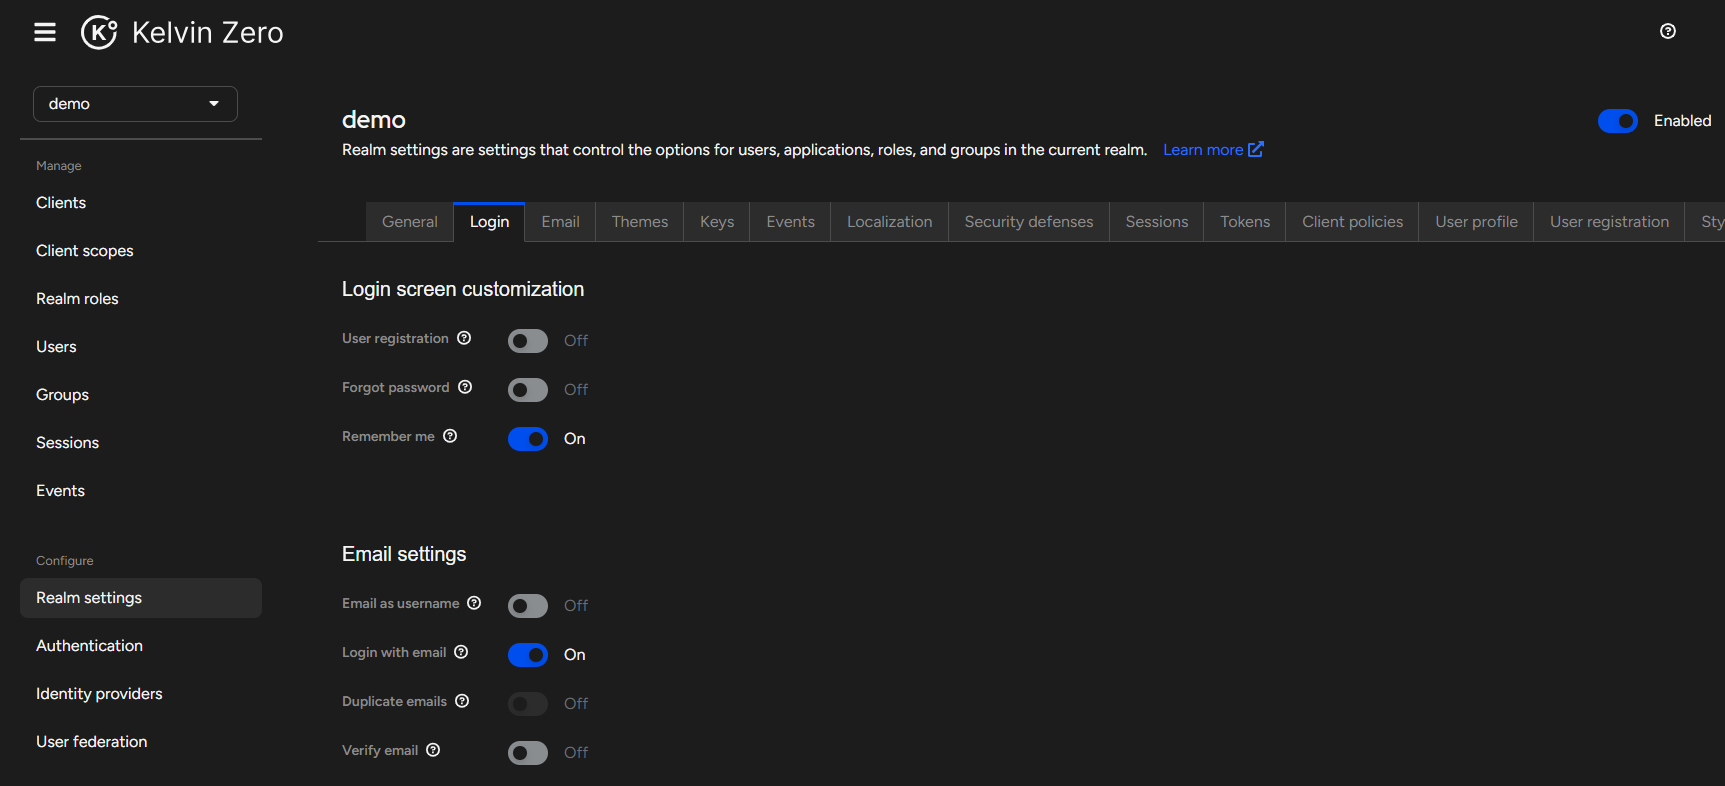Open the Tokens tab
Image resolution: width=1725 pixels, height=786 pixels.
point(1244,222)
